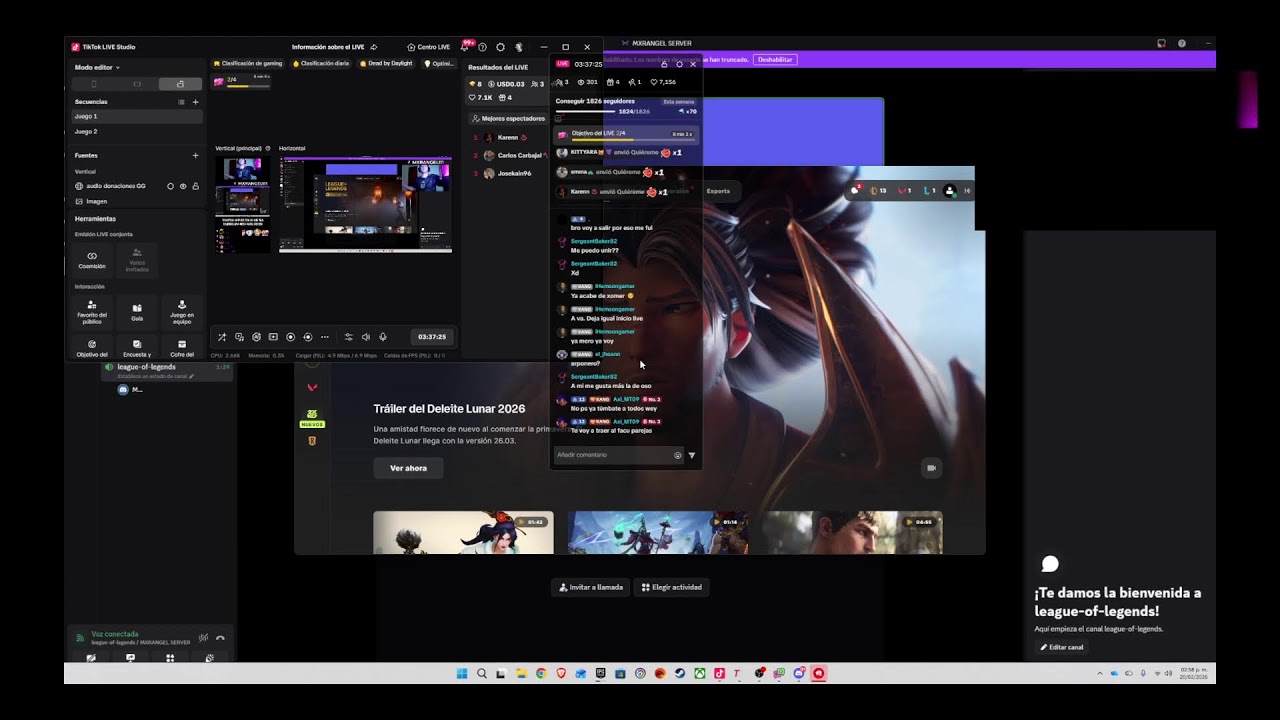Open the emoji picker in chat

[x=677, y=455]
